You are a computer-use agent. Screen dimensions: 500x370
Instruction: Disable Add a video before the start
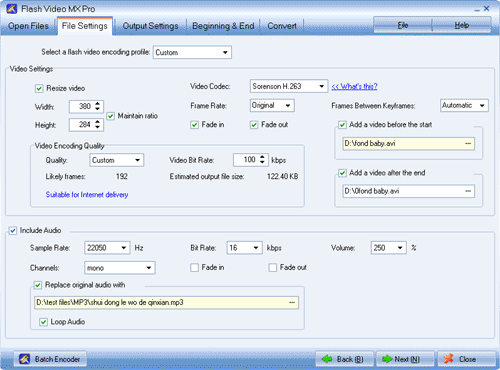coord(342,125)
